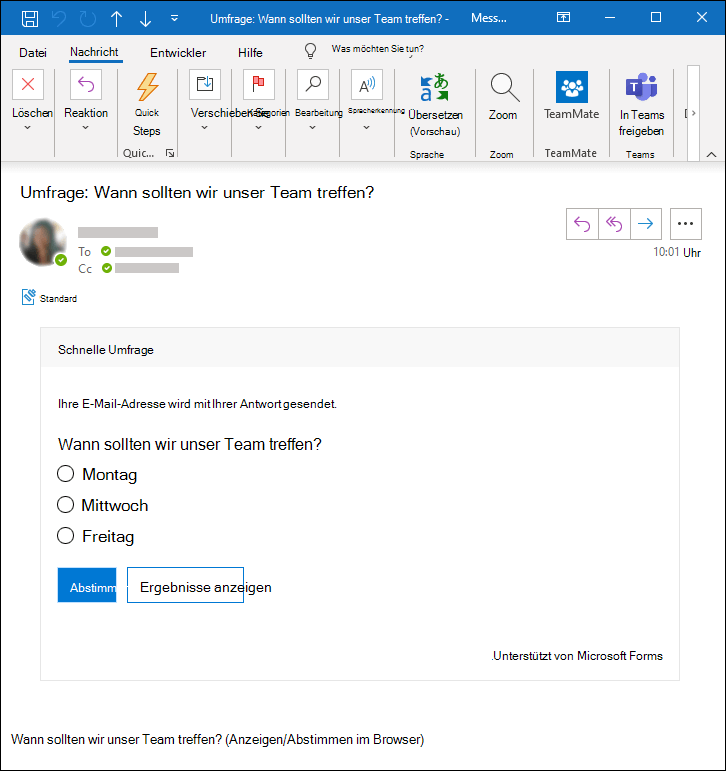Image resolution: width=726 pixels, height=771 pixels.
Task: Open Quick Access Toolbar customize dropdown
Action: click(174, 18)
